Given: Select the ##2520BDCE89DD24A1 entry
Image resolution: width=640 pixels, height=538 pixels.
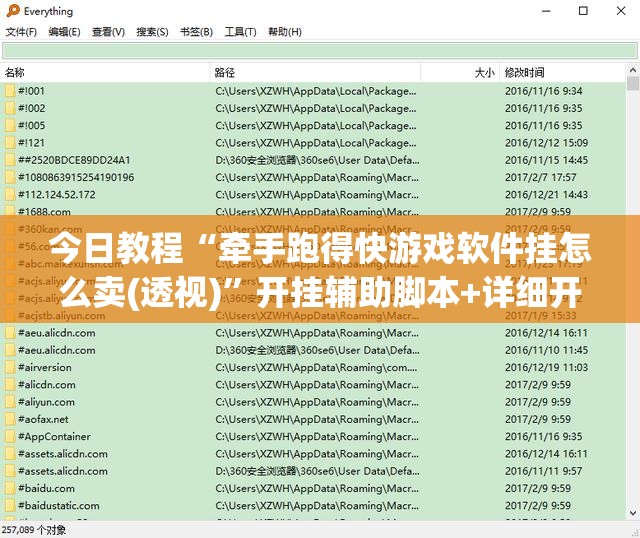Looking at the screenshot, I should [74, 160].
